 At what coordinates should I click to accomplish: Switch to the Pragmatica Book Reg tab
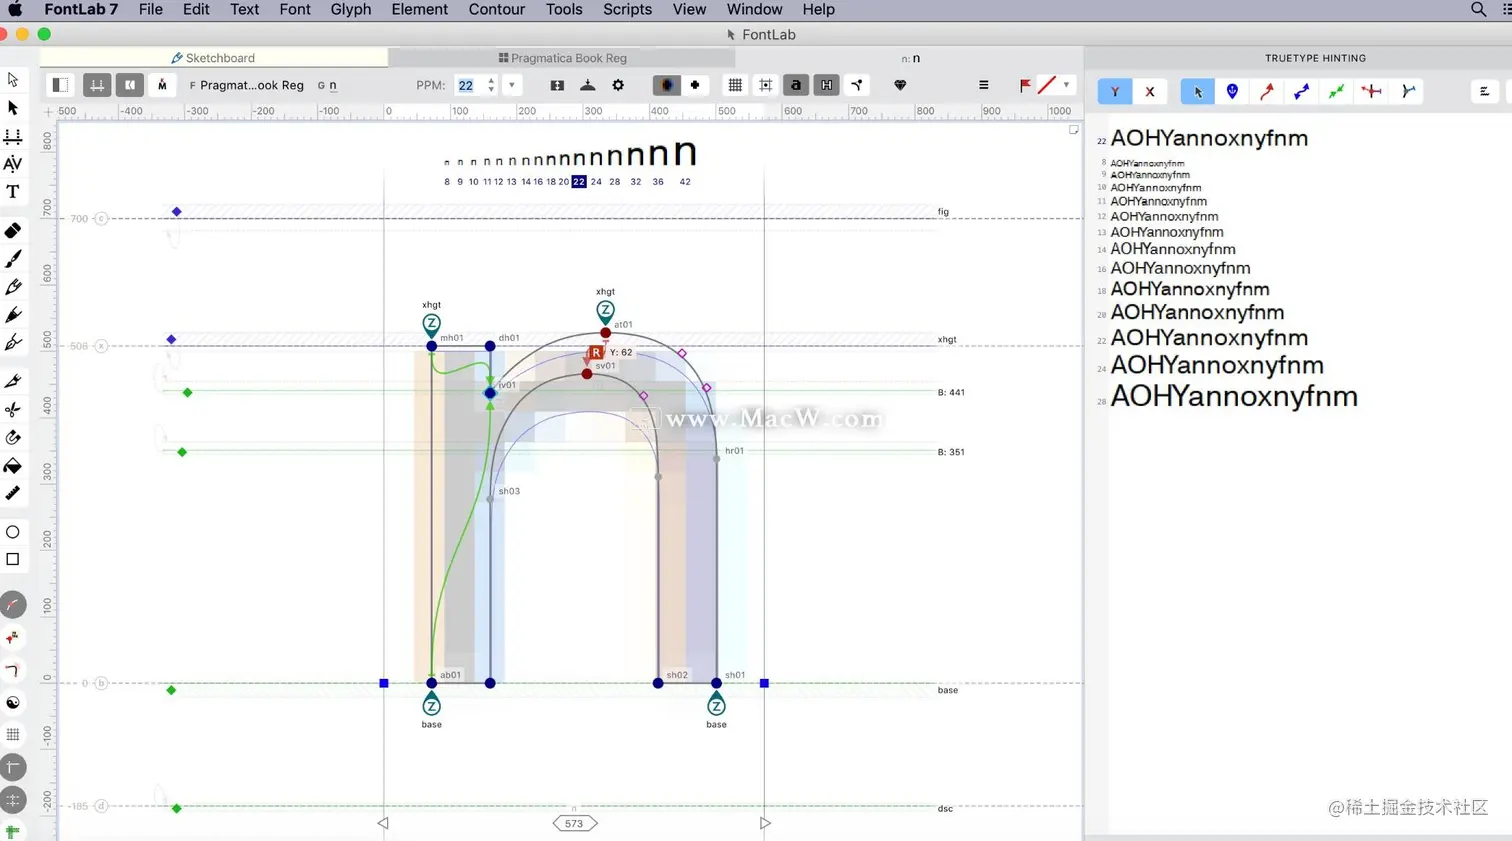(563, 58)
